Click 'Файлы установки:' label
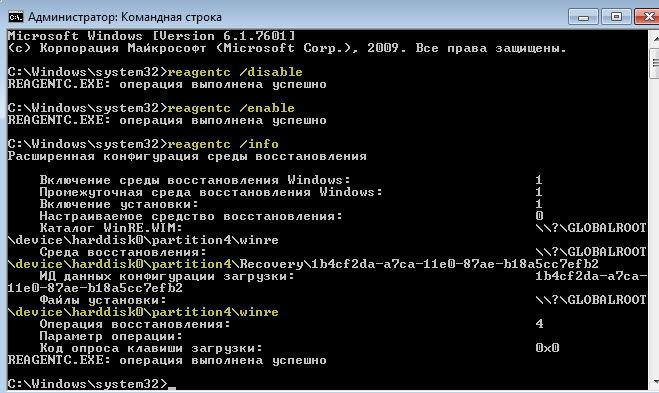This screenshot has height=393, width=659. click(103, 301)
